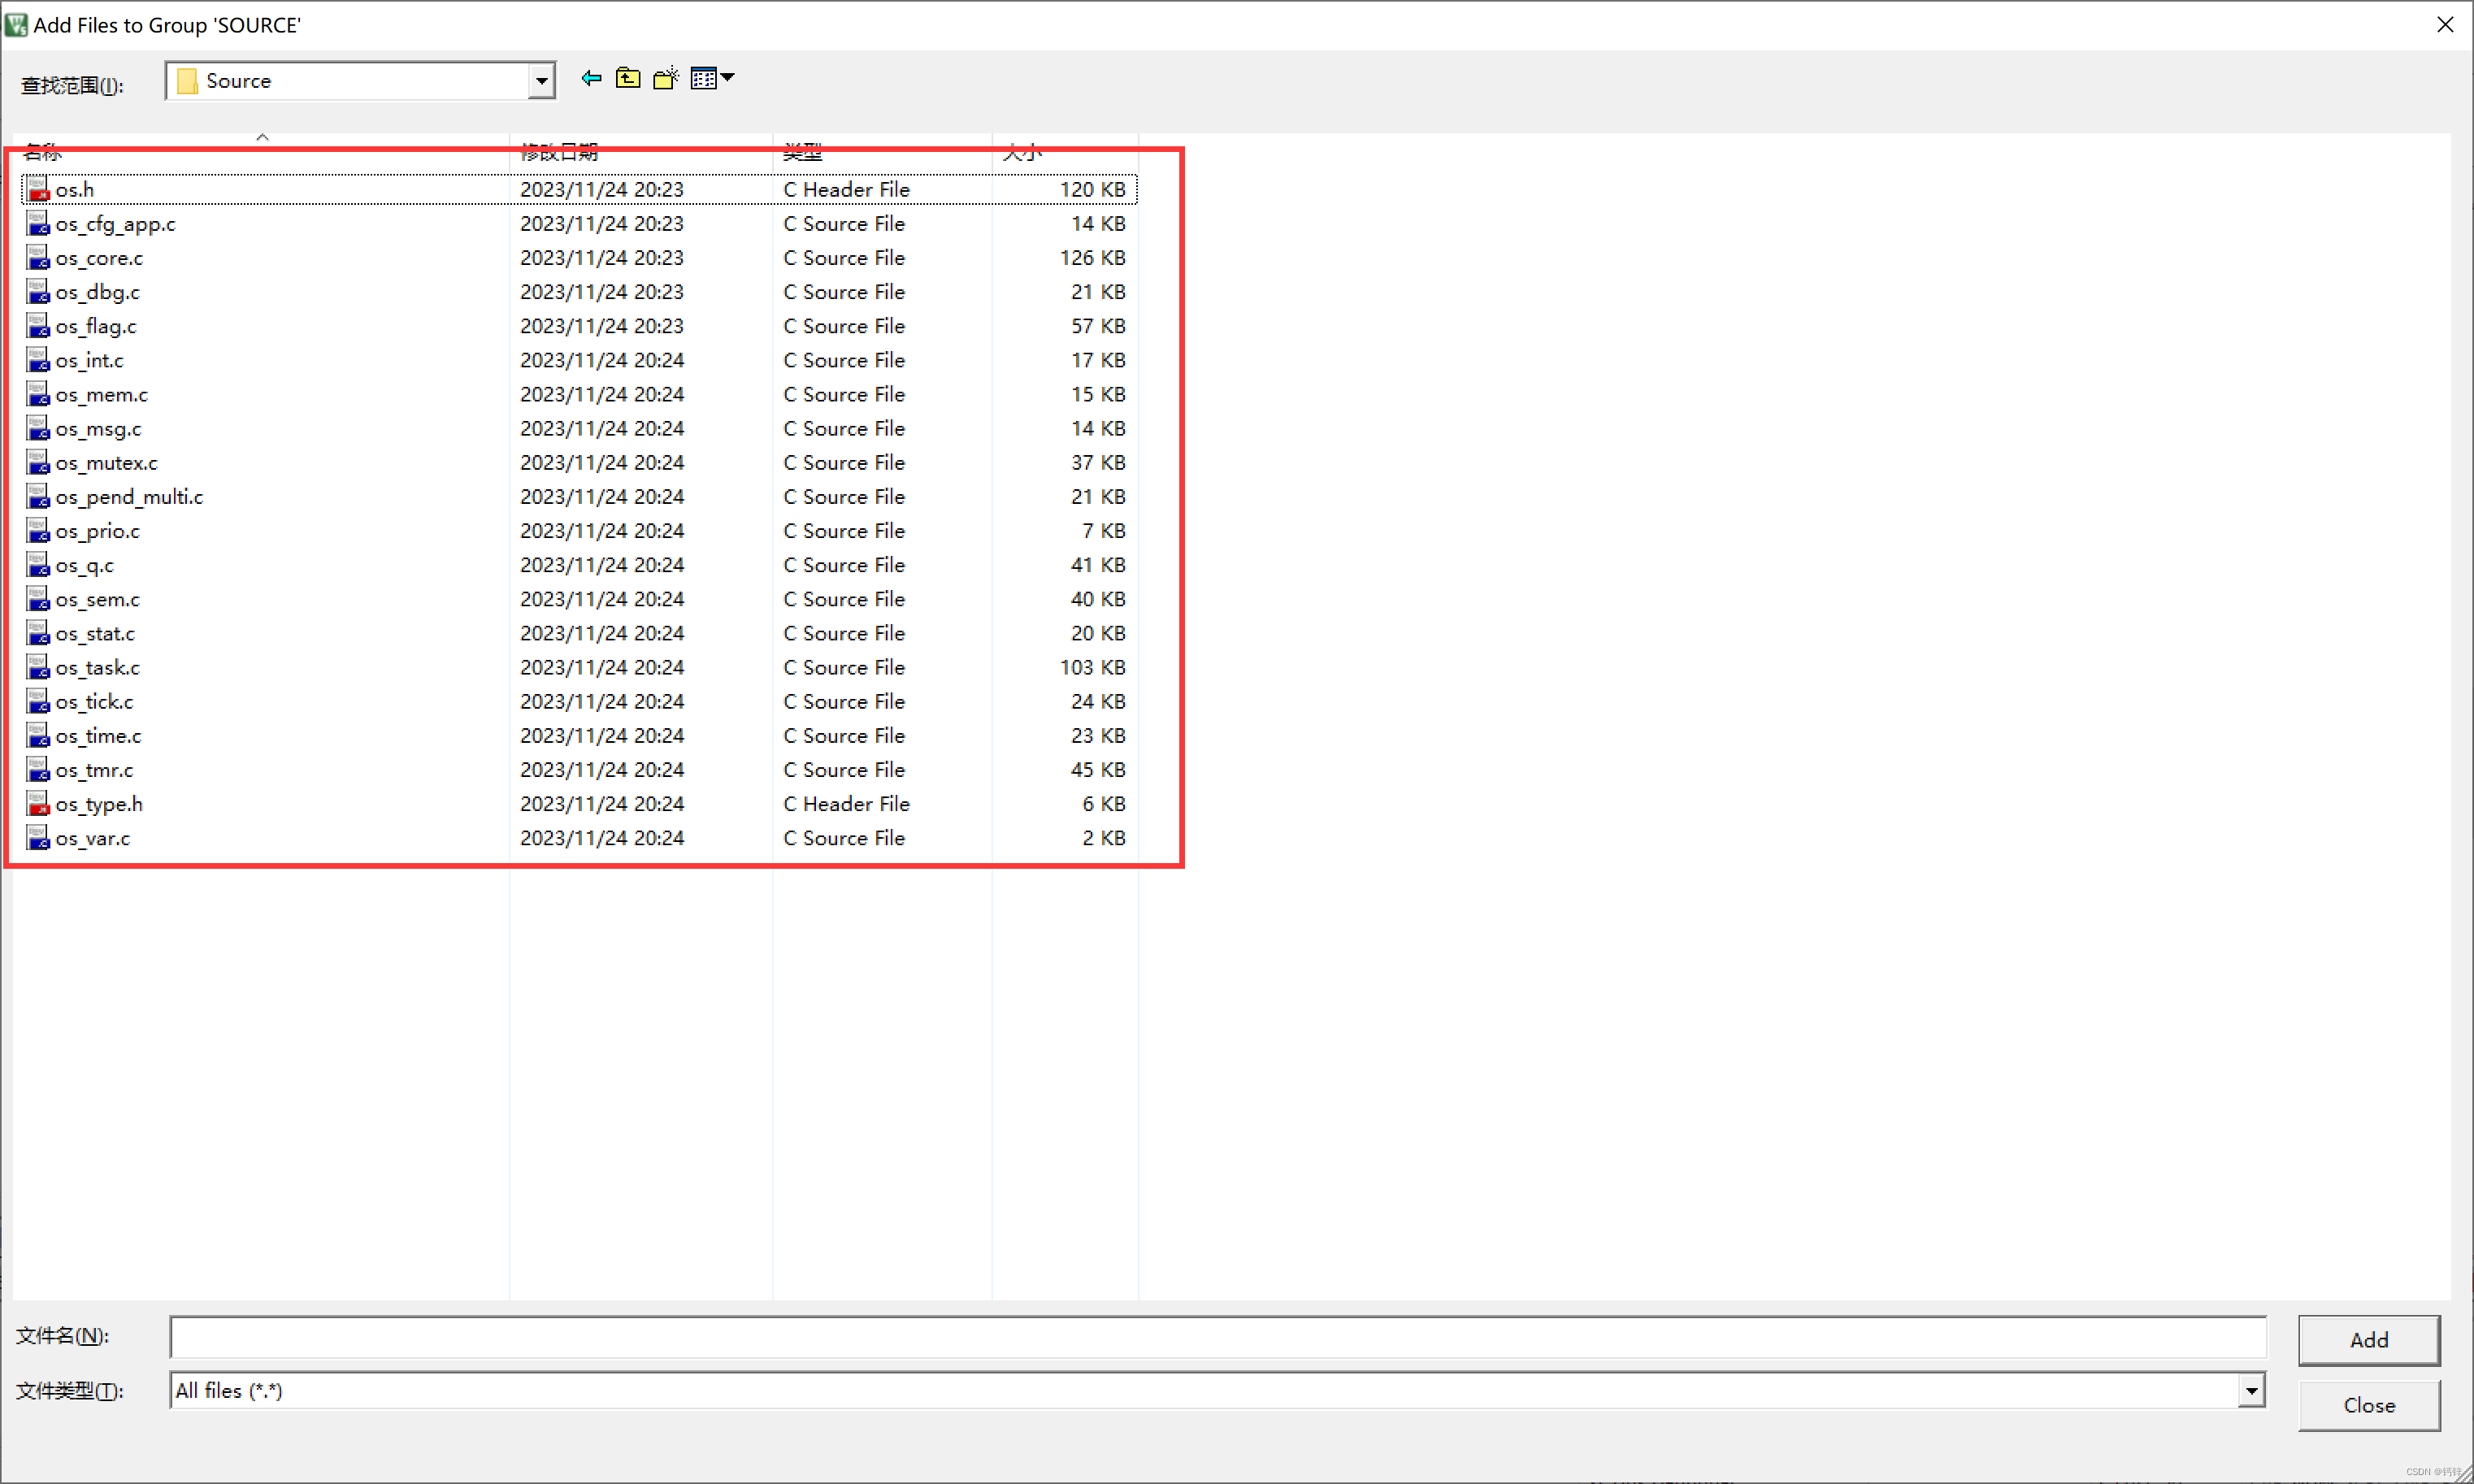Select the os_type.h file icon
The height and width of the screenshot is (1484, 2474).
(x=38, y=804)
